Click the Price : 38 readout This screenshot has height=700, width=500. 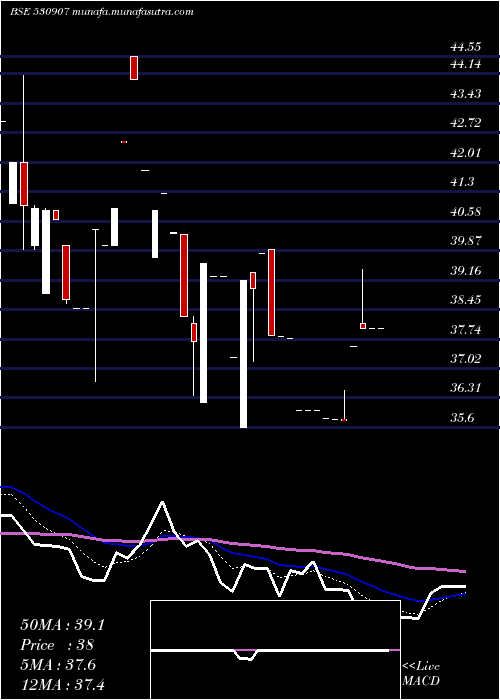click(x=57, y=645)
